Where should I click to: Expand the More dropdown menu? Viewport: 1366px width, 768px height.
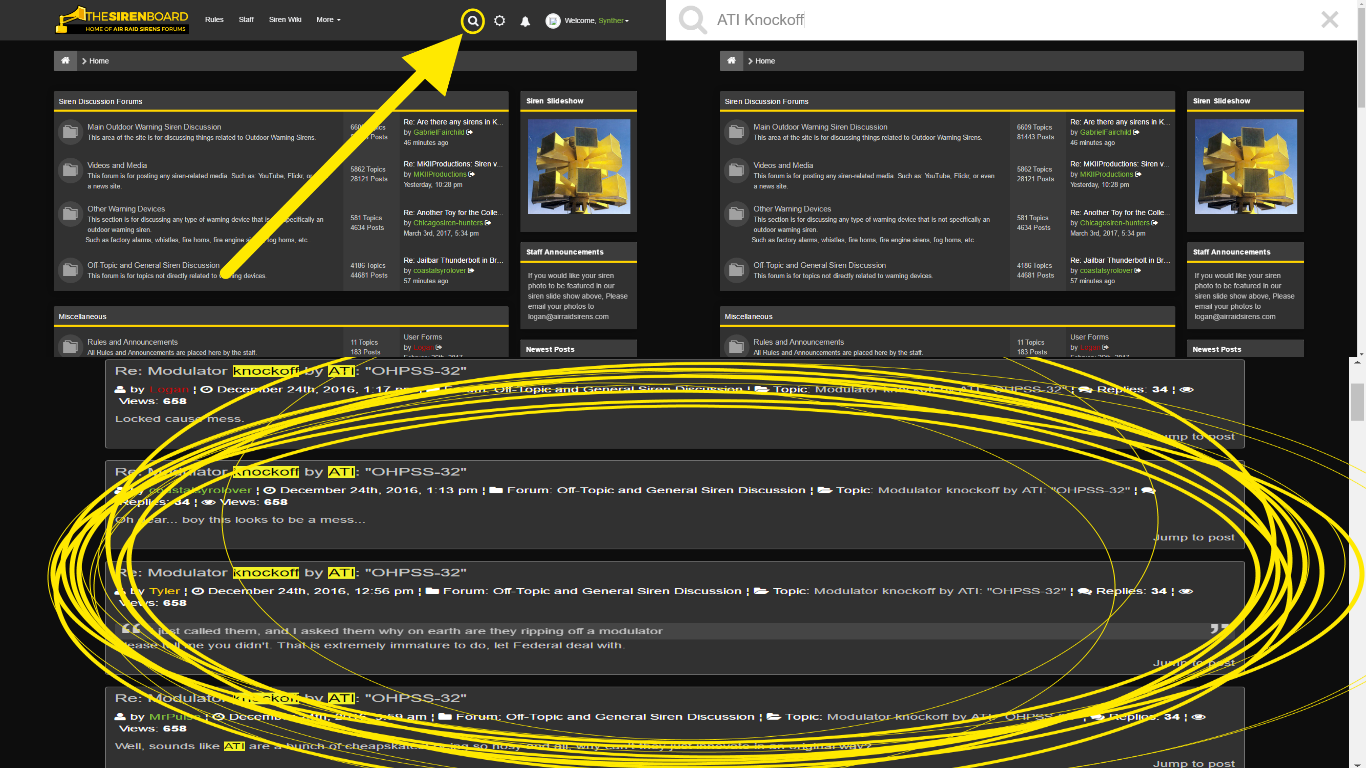[x=328, y=20]
